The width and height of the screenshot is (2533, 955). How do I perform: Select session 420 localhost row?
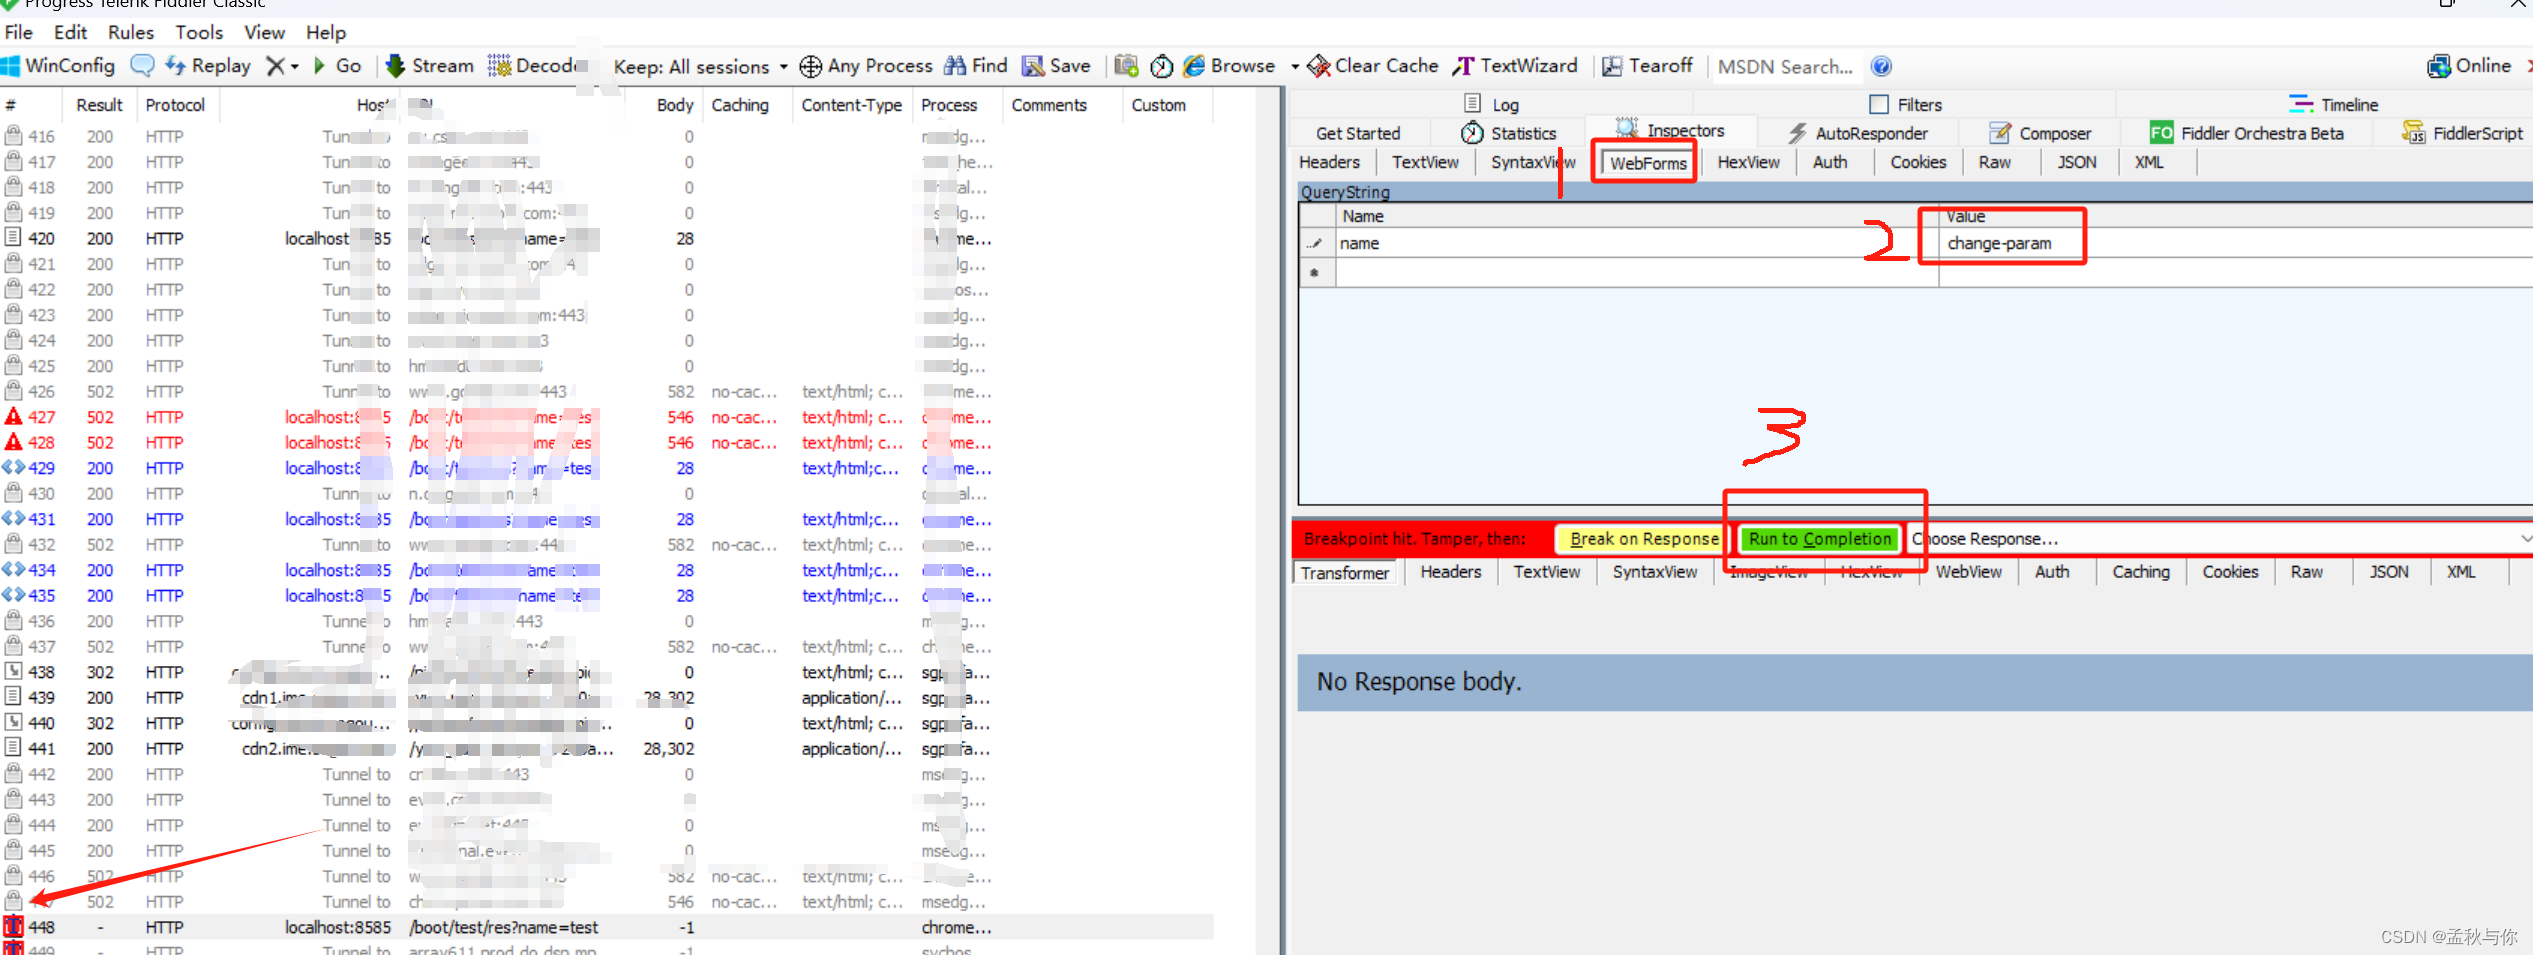608,238
